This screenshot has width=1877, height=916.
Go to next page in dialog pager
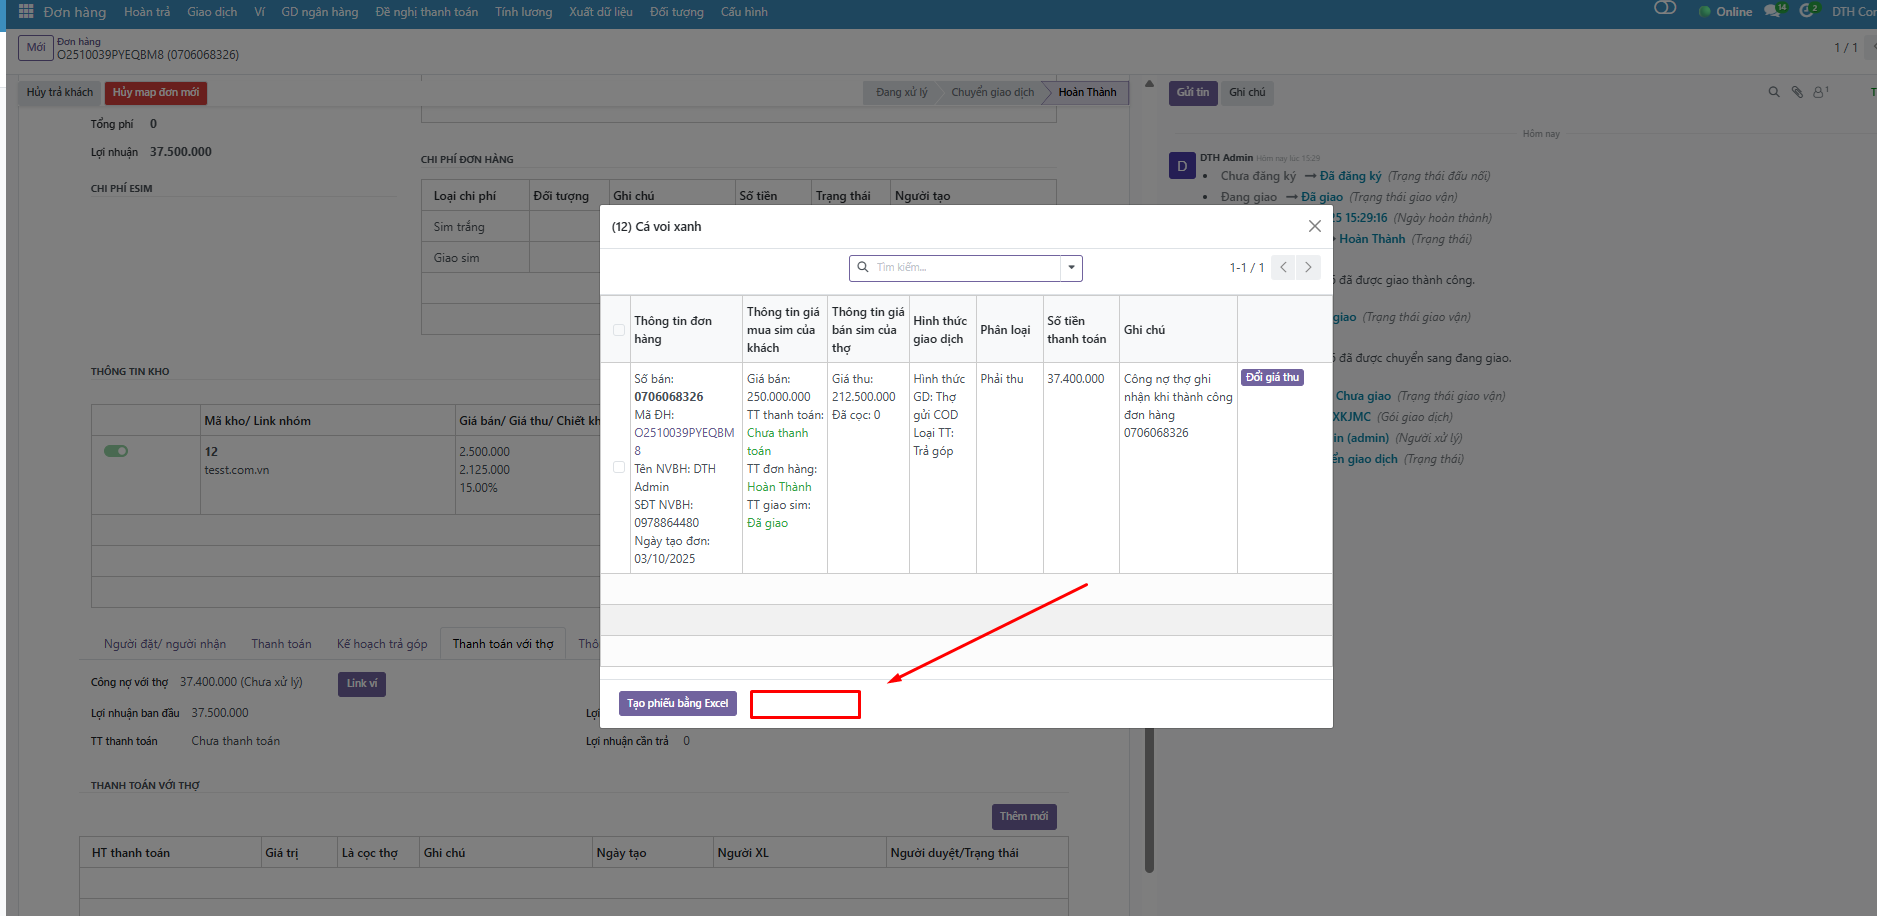(x=1308, y=267)
